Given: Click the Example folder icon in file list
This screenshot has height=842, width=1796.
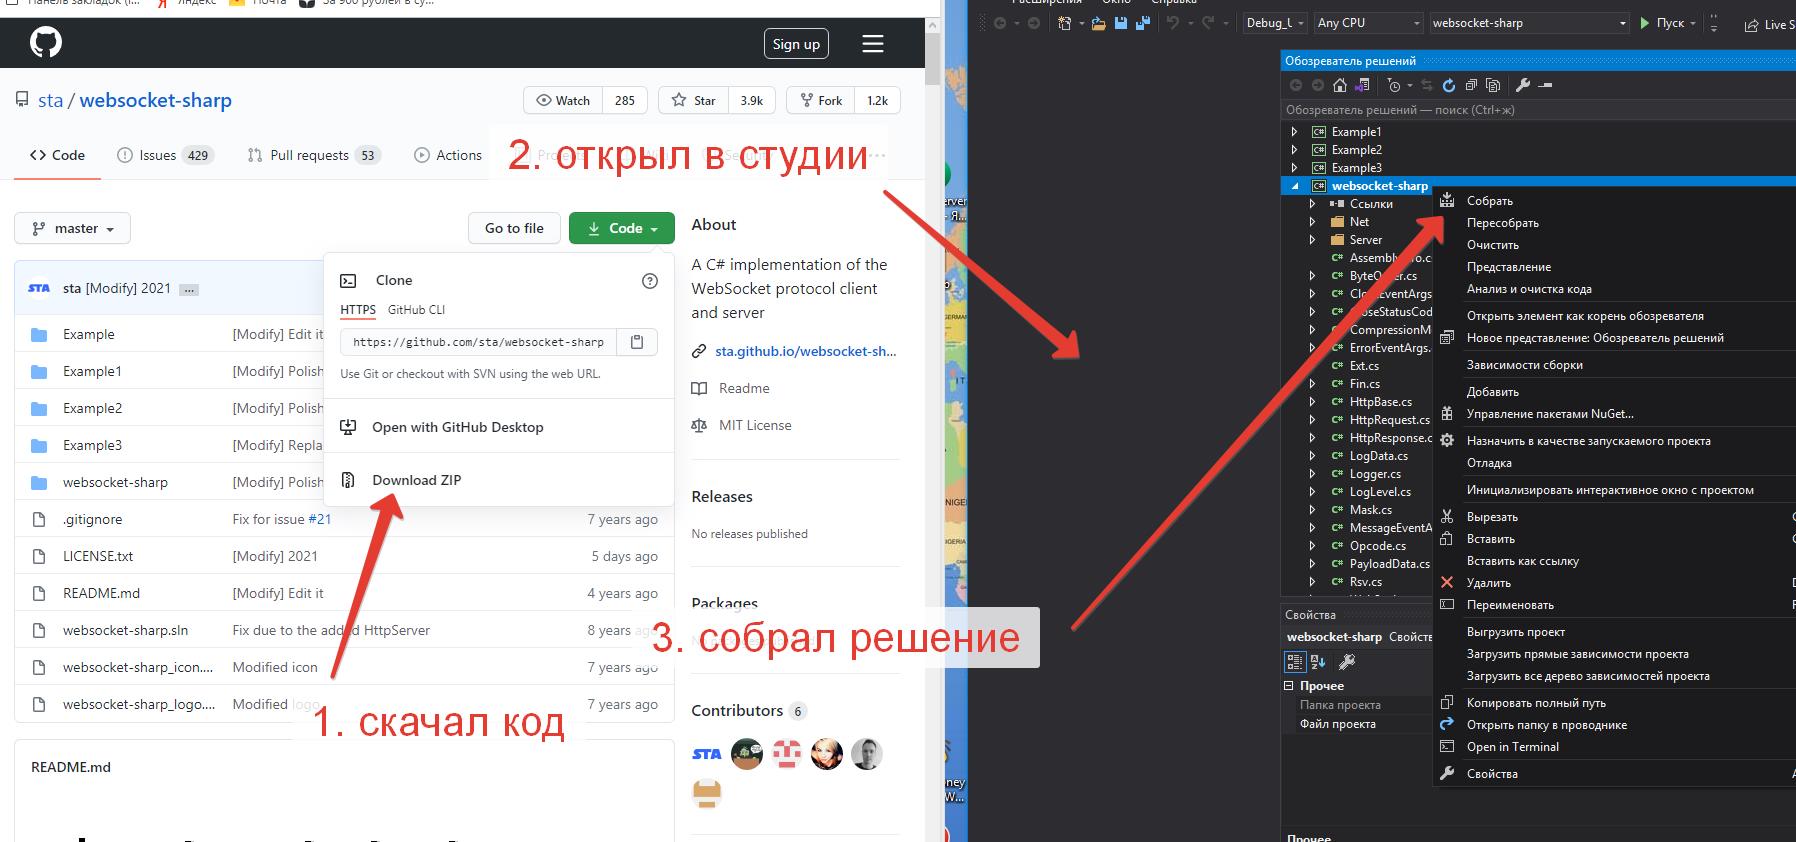Looking at the screenshot, I should 39,335.
